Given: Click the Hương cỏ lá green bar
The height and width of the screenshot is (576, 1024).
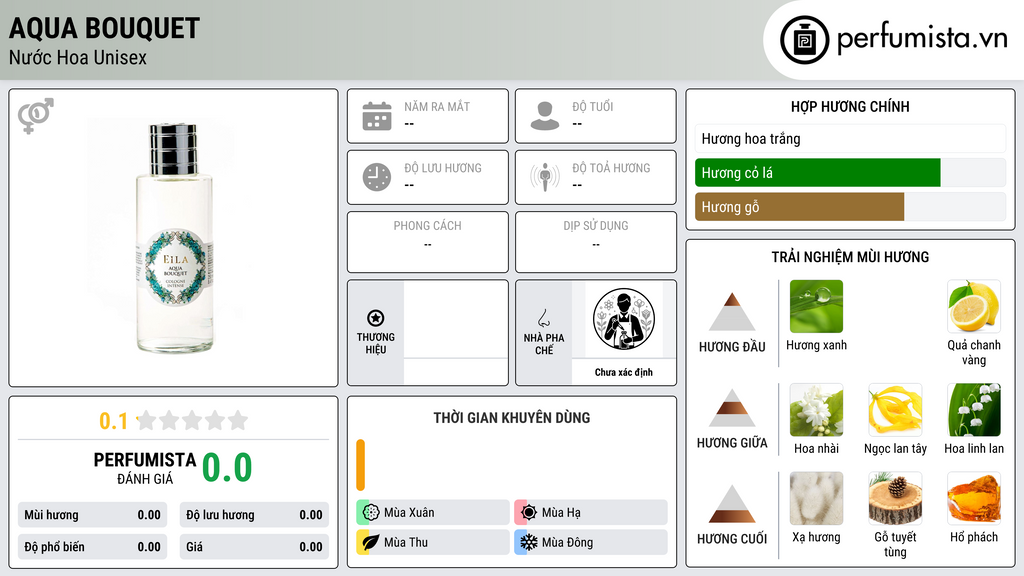Looking at the screenshot, I should [x=818, y=173].
